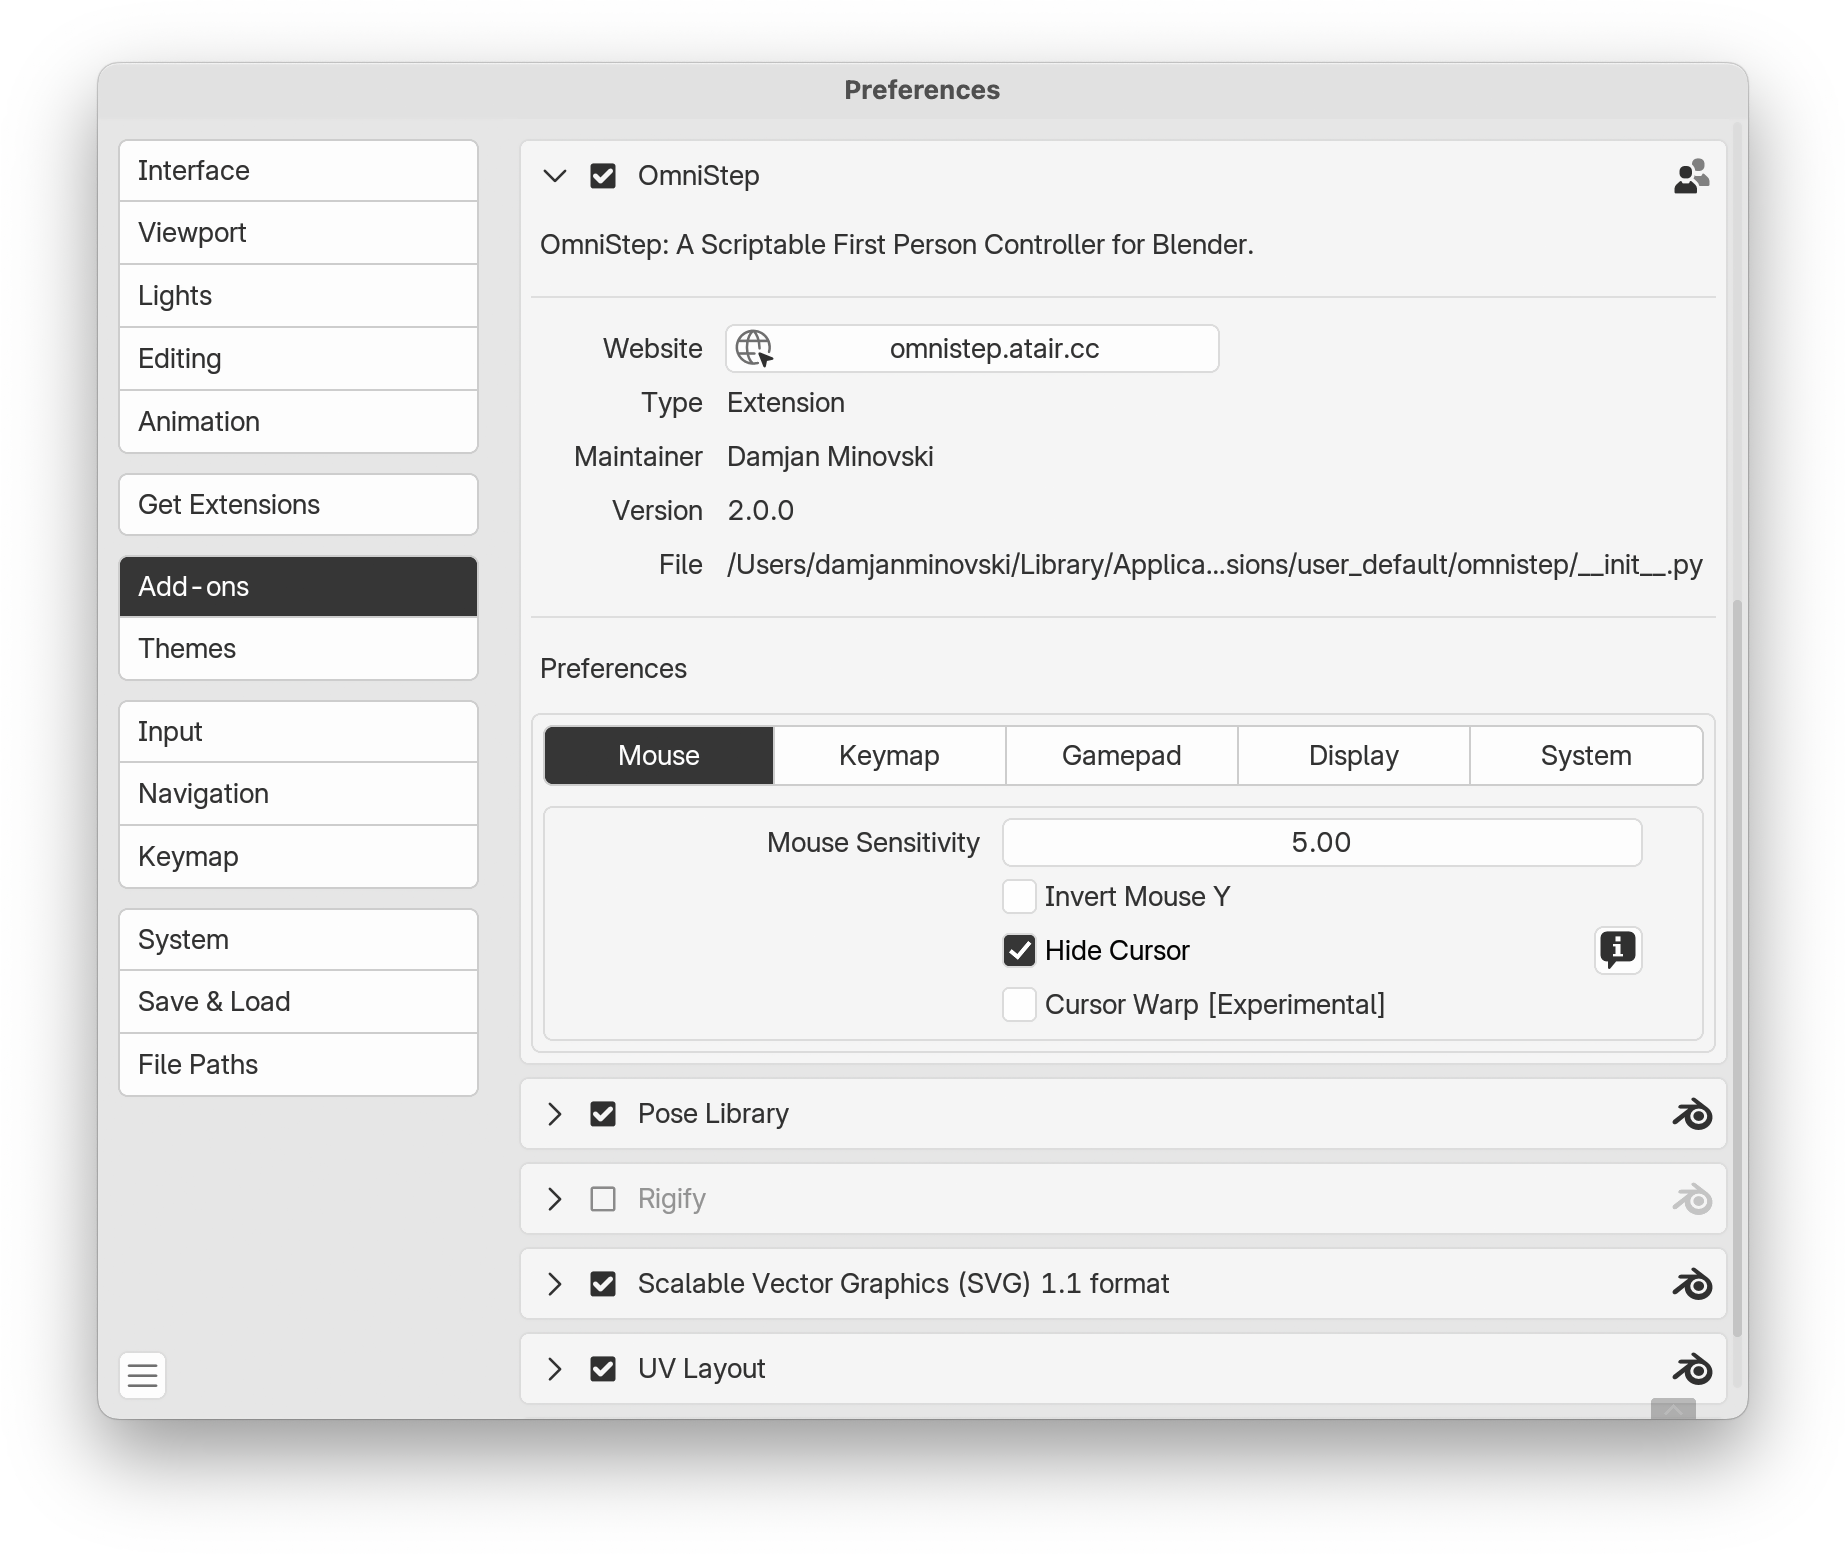Go to Get Extensions section
The image size is (1845, 1554).
point(298,505)
